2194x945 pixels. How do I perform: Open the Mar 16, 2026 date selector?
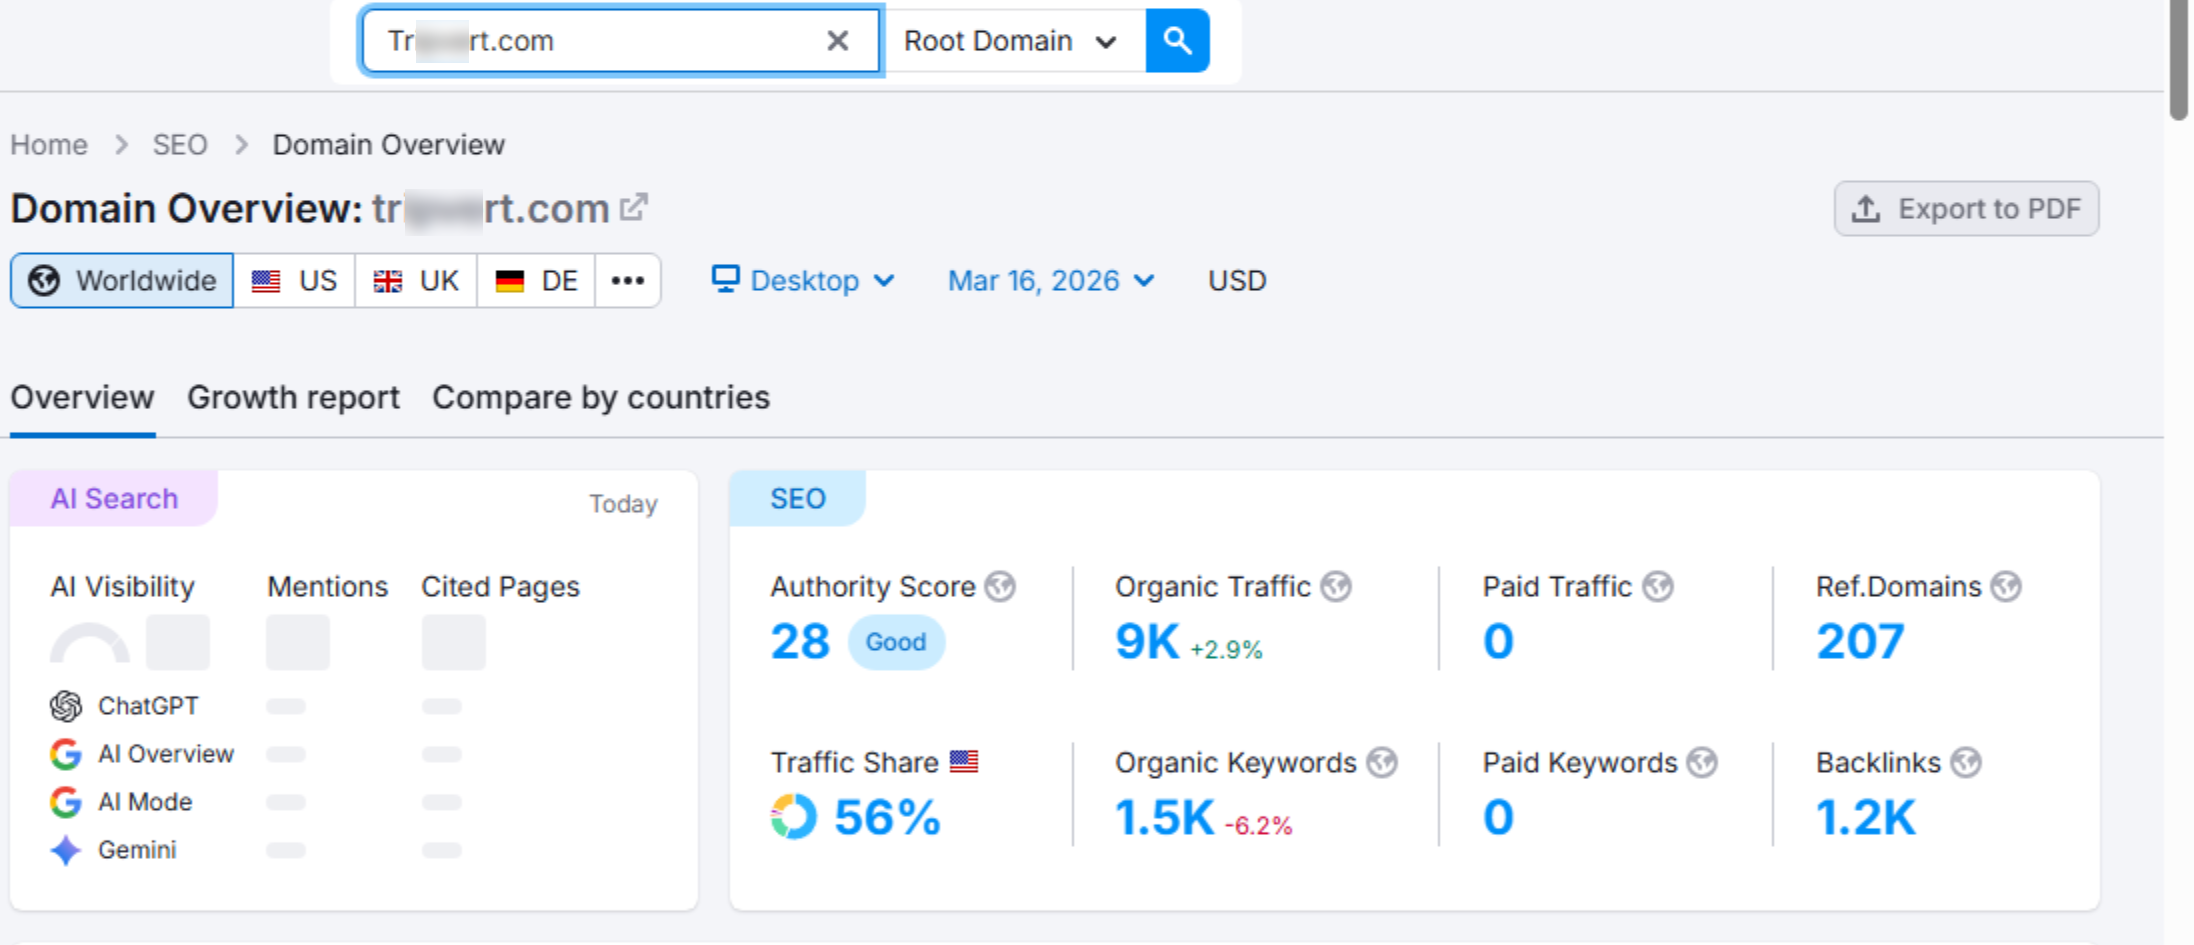1050,281
